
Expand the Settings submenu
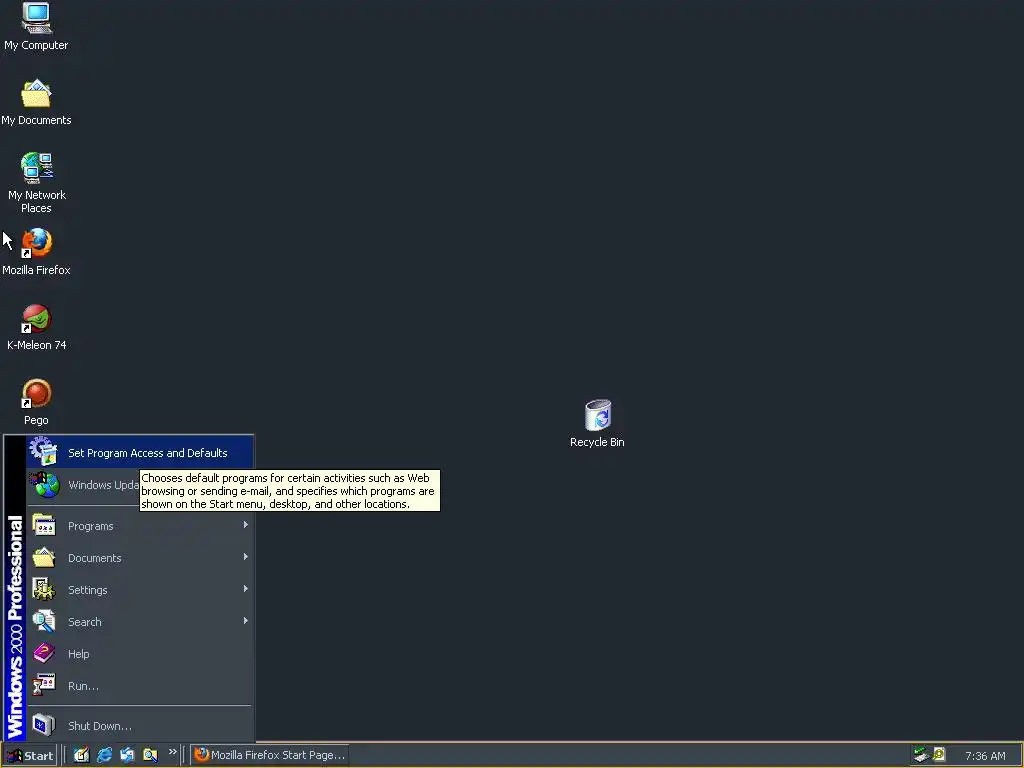pos(140,590)
